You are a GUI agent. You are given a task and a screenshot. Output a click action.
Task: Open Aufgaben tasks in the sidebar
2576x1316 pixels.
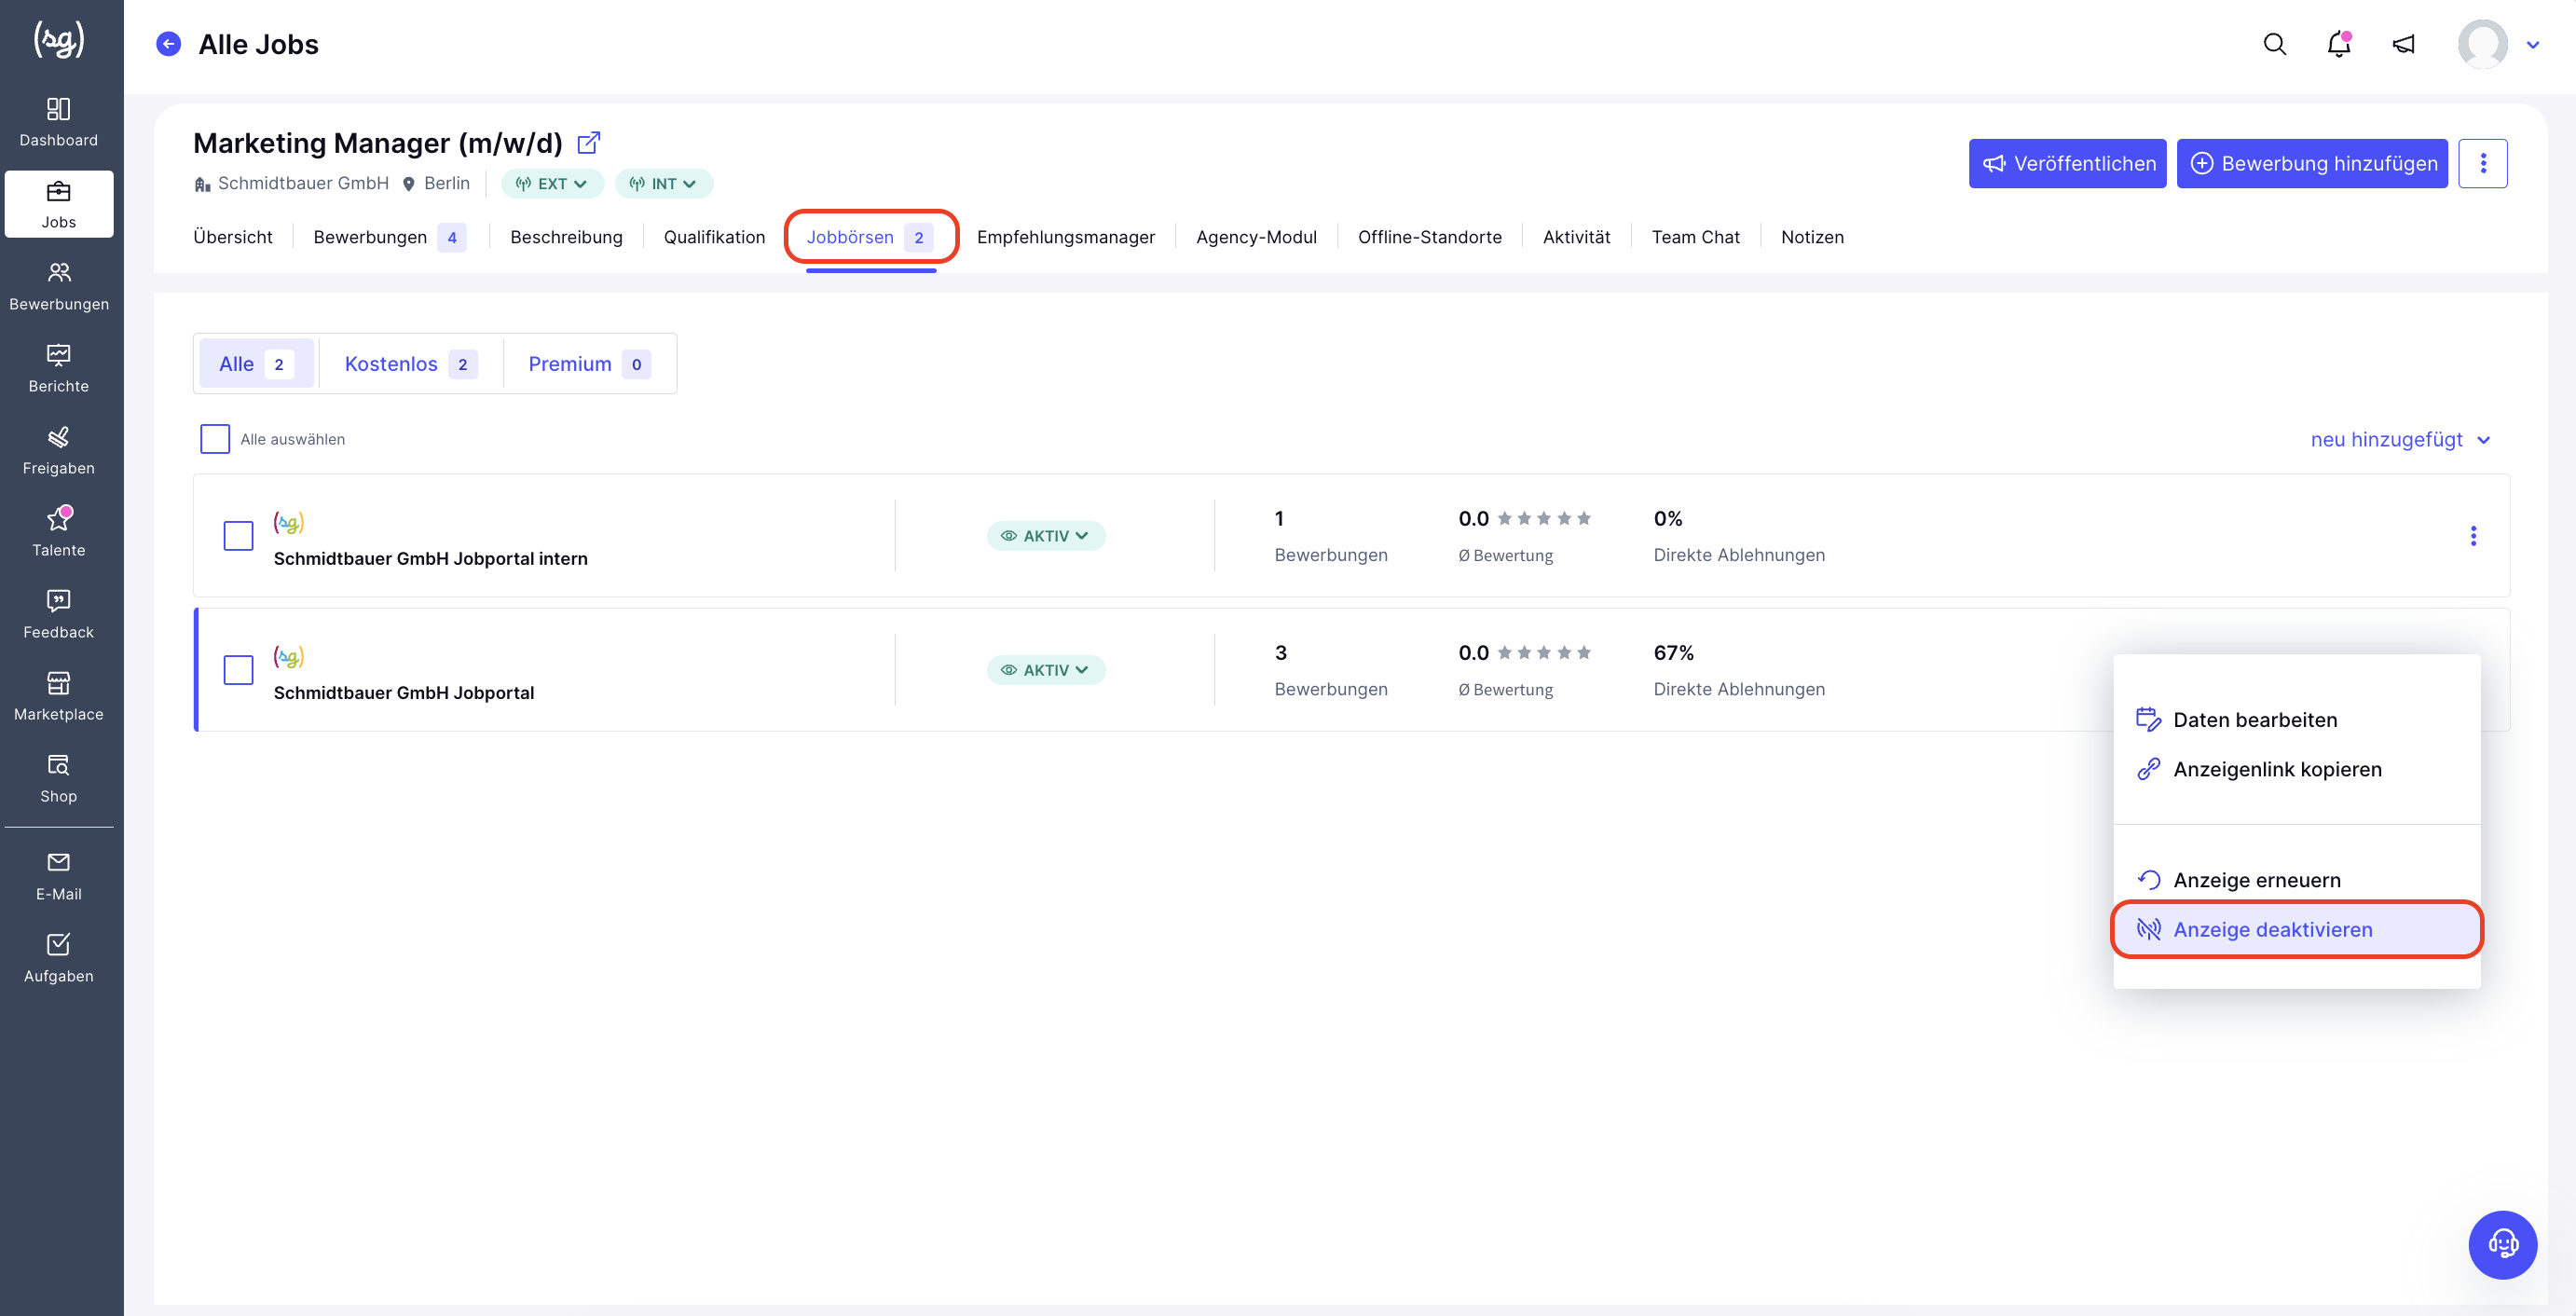59,958
